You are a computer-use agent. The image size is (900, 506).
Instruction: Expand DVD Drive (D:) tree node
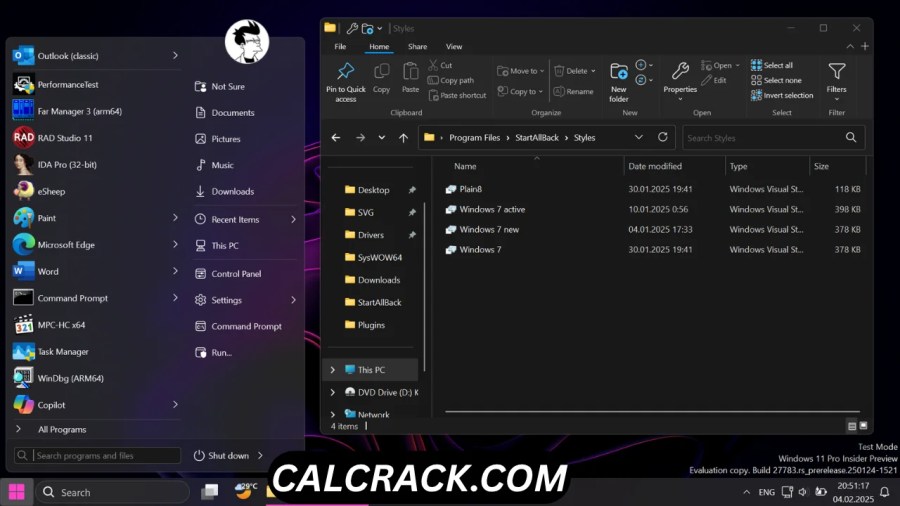click(332, 392)
